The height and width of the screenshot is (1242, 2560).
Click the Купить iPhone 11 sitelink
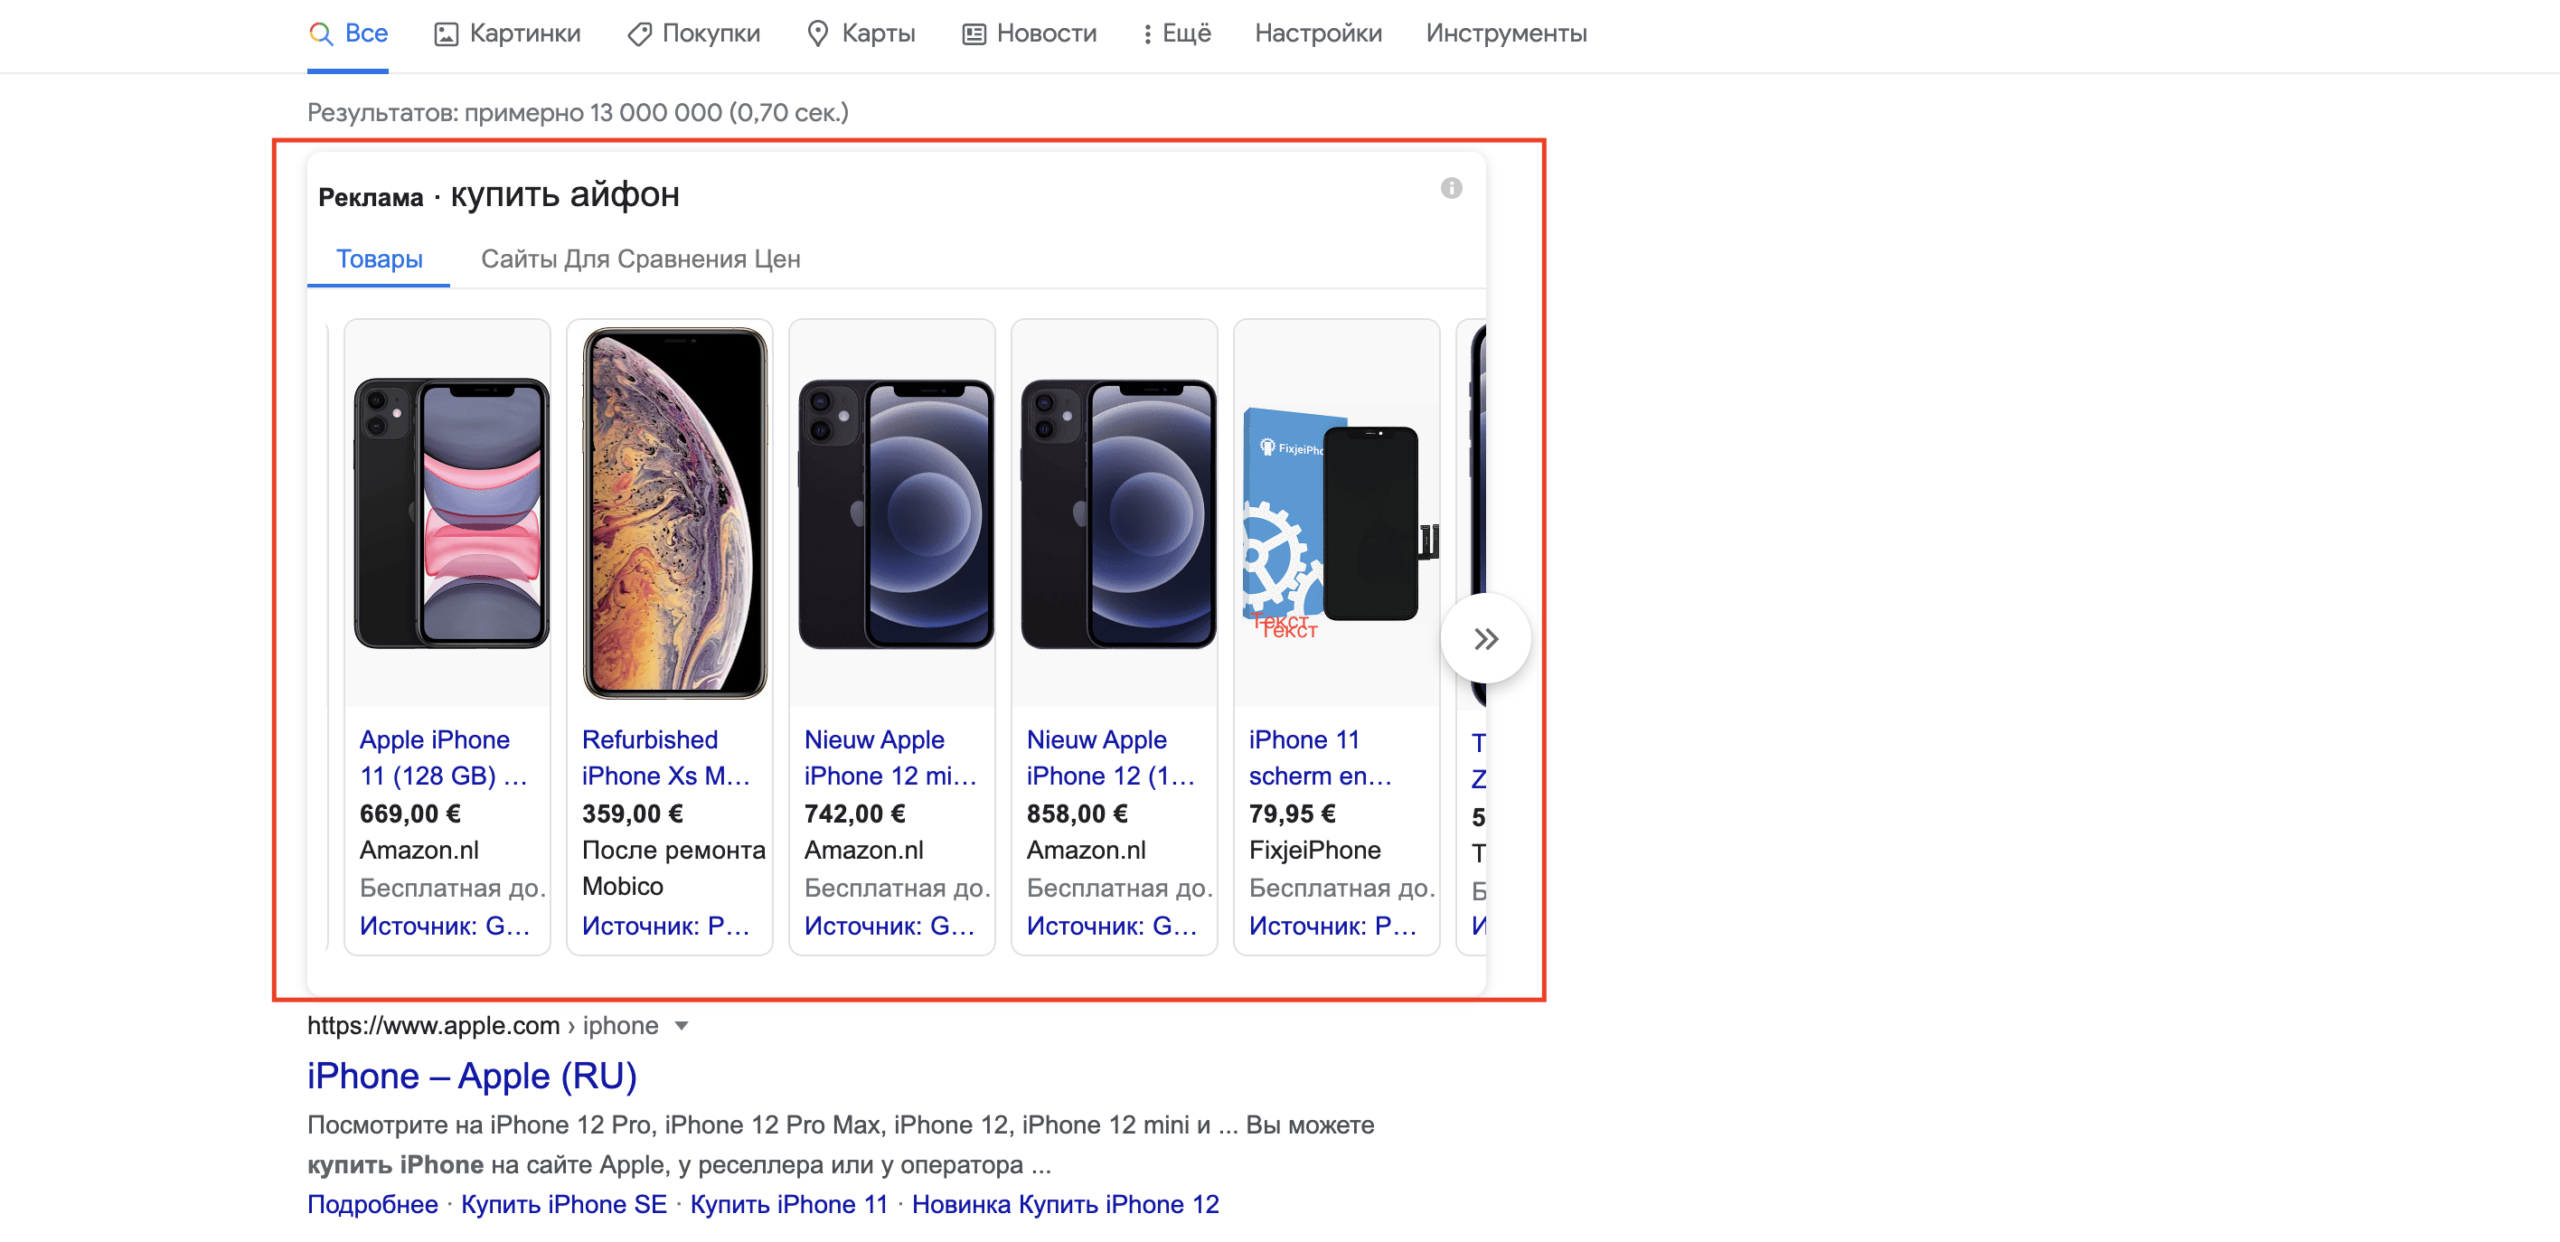pyautogui.click(x=789, y=1204)
